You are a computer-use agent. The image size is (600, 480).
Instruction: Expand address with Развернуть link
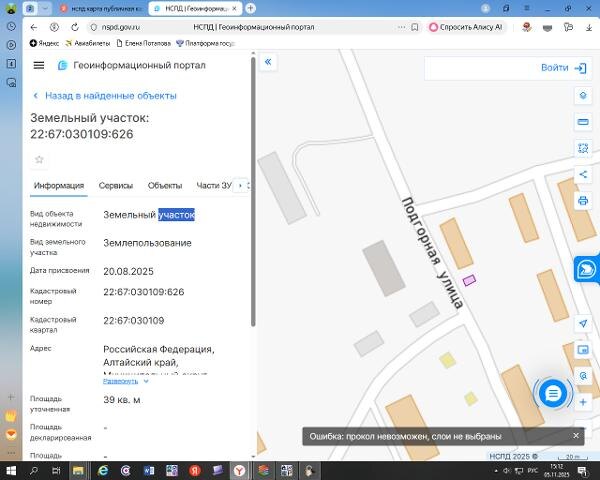click(x=125, y=381)
